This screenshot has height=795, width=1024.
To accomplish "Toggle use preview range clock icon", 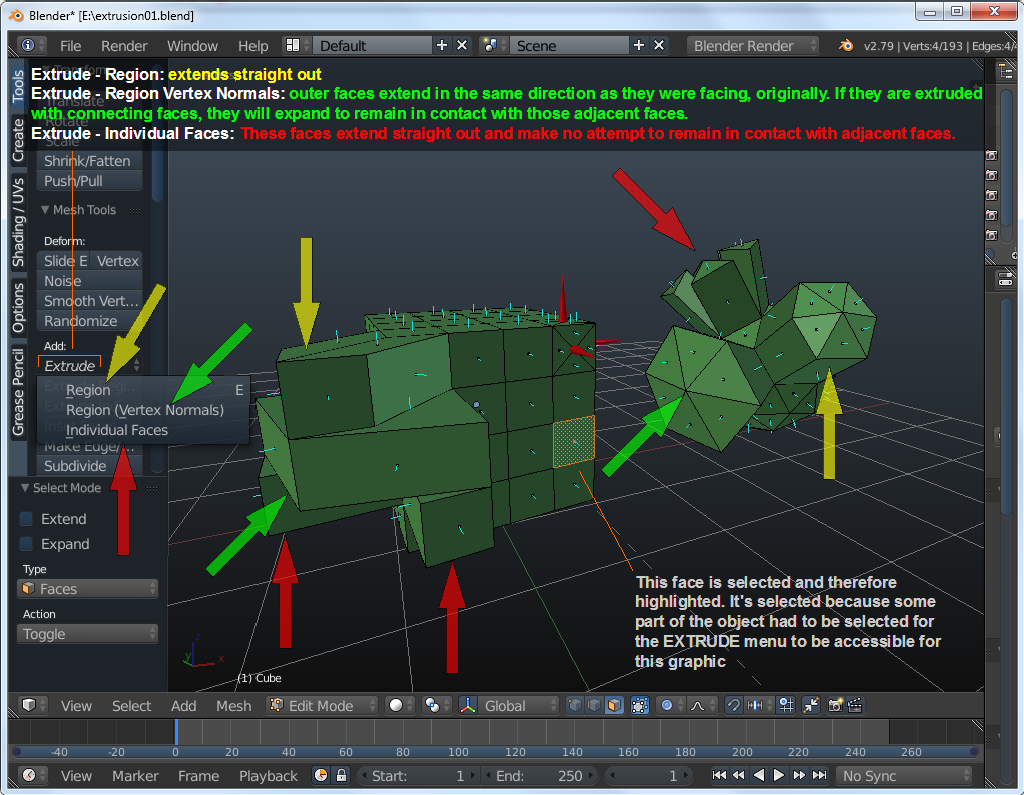I will pyautogui.click(x=321, y=775).
